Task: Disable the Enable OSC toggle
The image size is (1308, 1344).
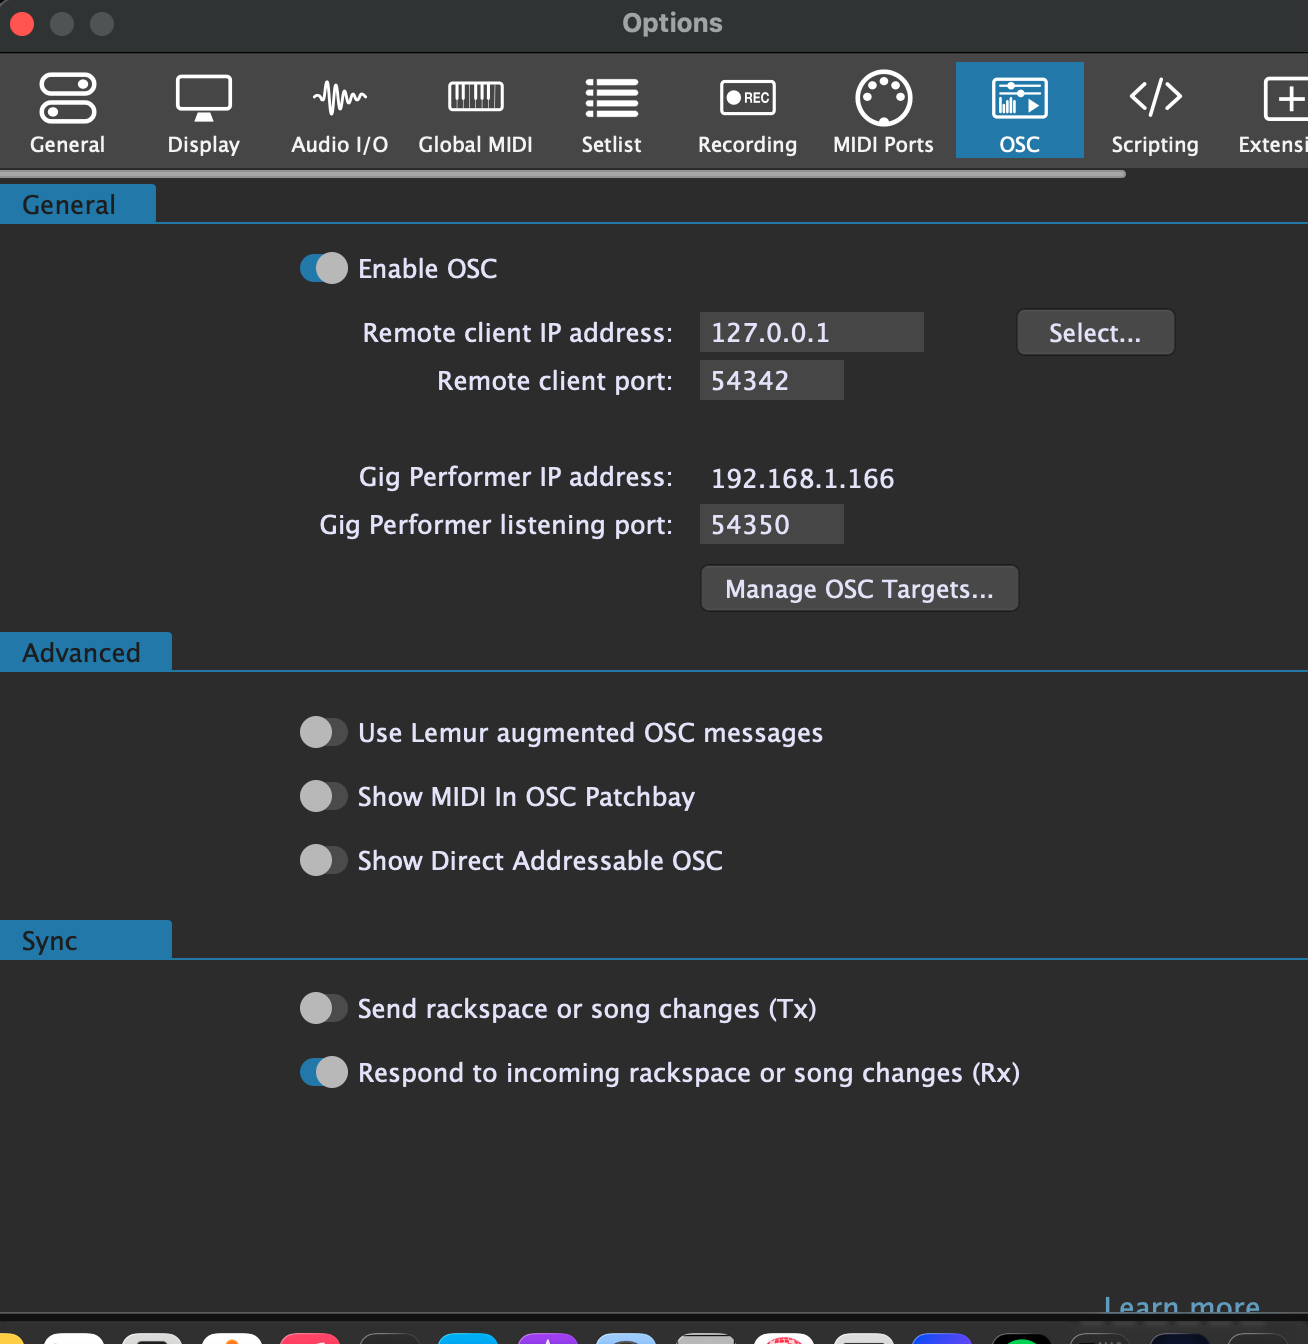Action: tap(323, 269)
